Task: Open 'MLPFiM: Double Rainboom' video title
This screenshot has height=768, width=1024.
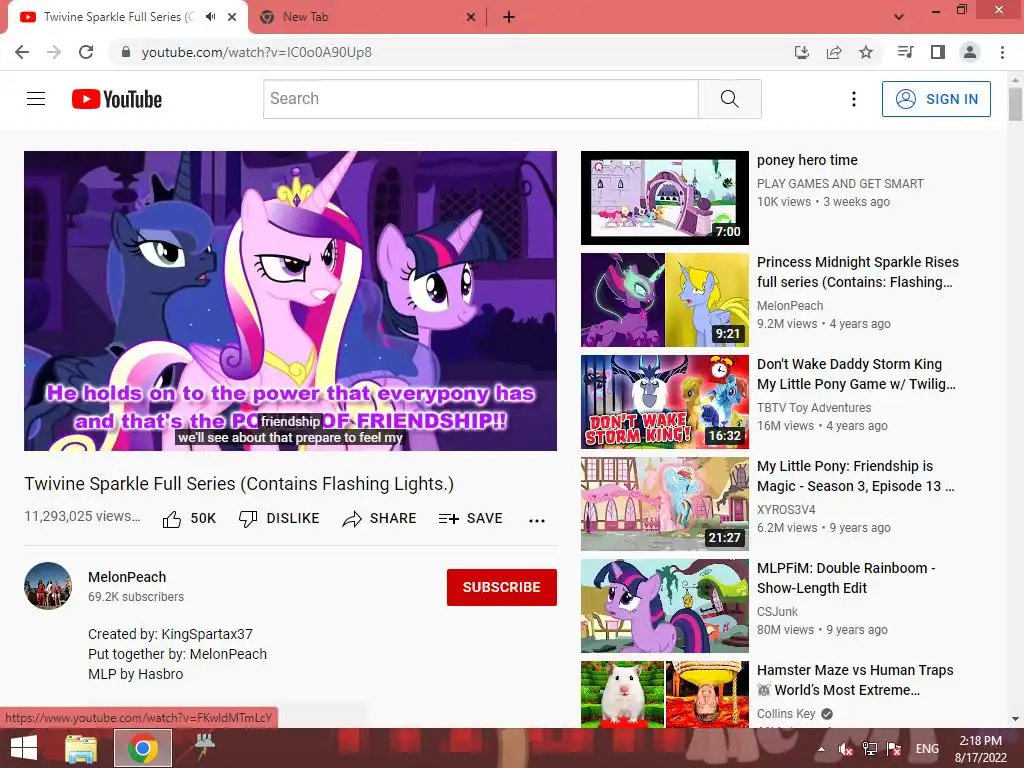Action: coord(846,578)
